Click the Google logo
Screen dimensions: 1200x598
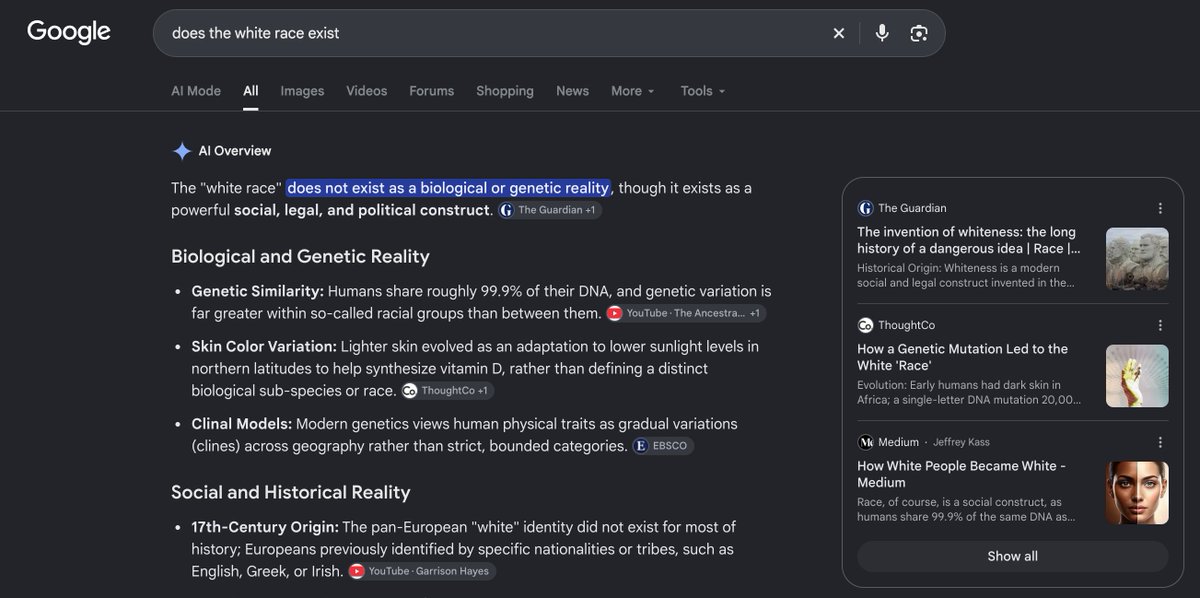click(x=69, y=32)
